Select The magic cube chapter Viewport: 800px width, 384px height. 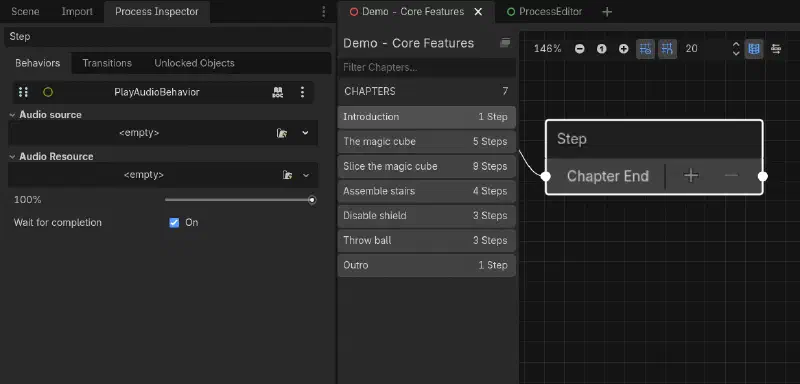point(427,141)
